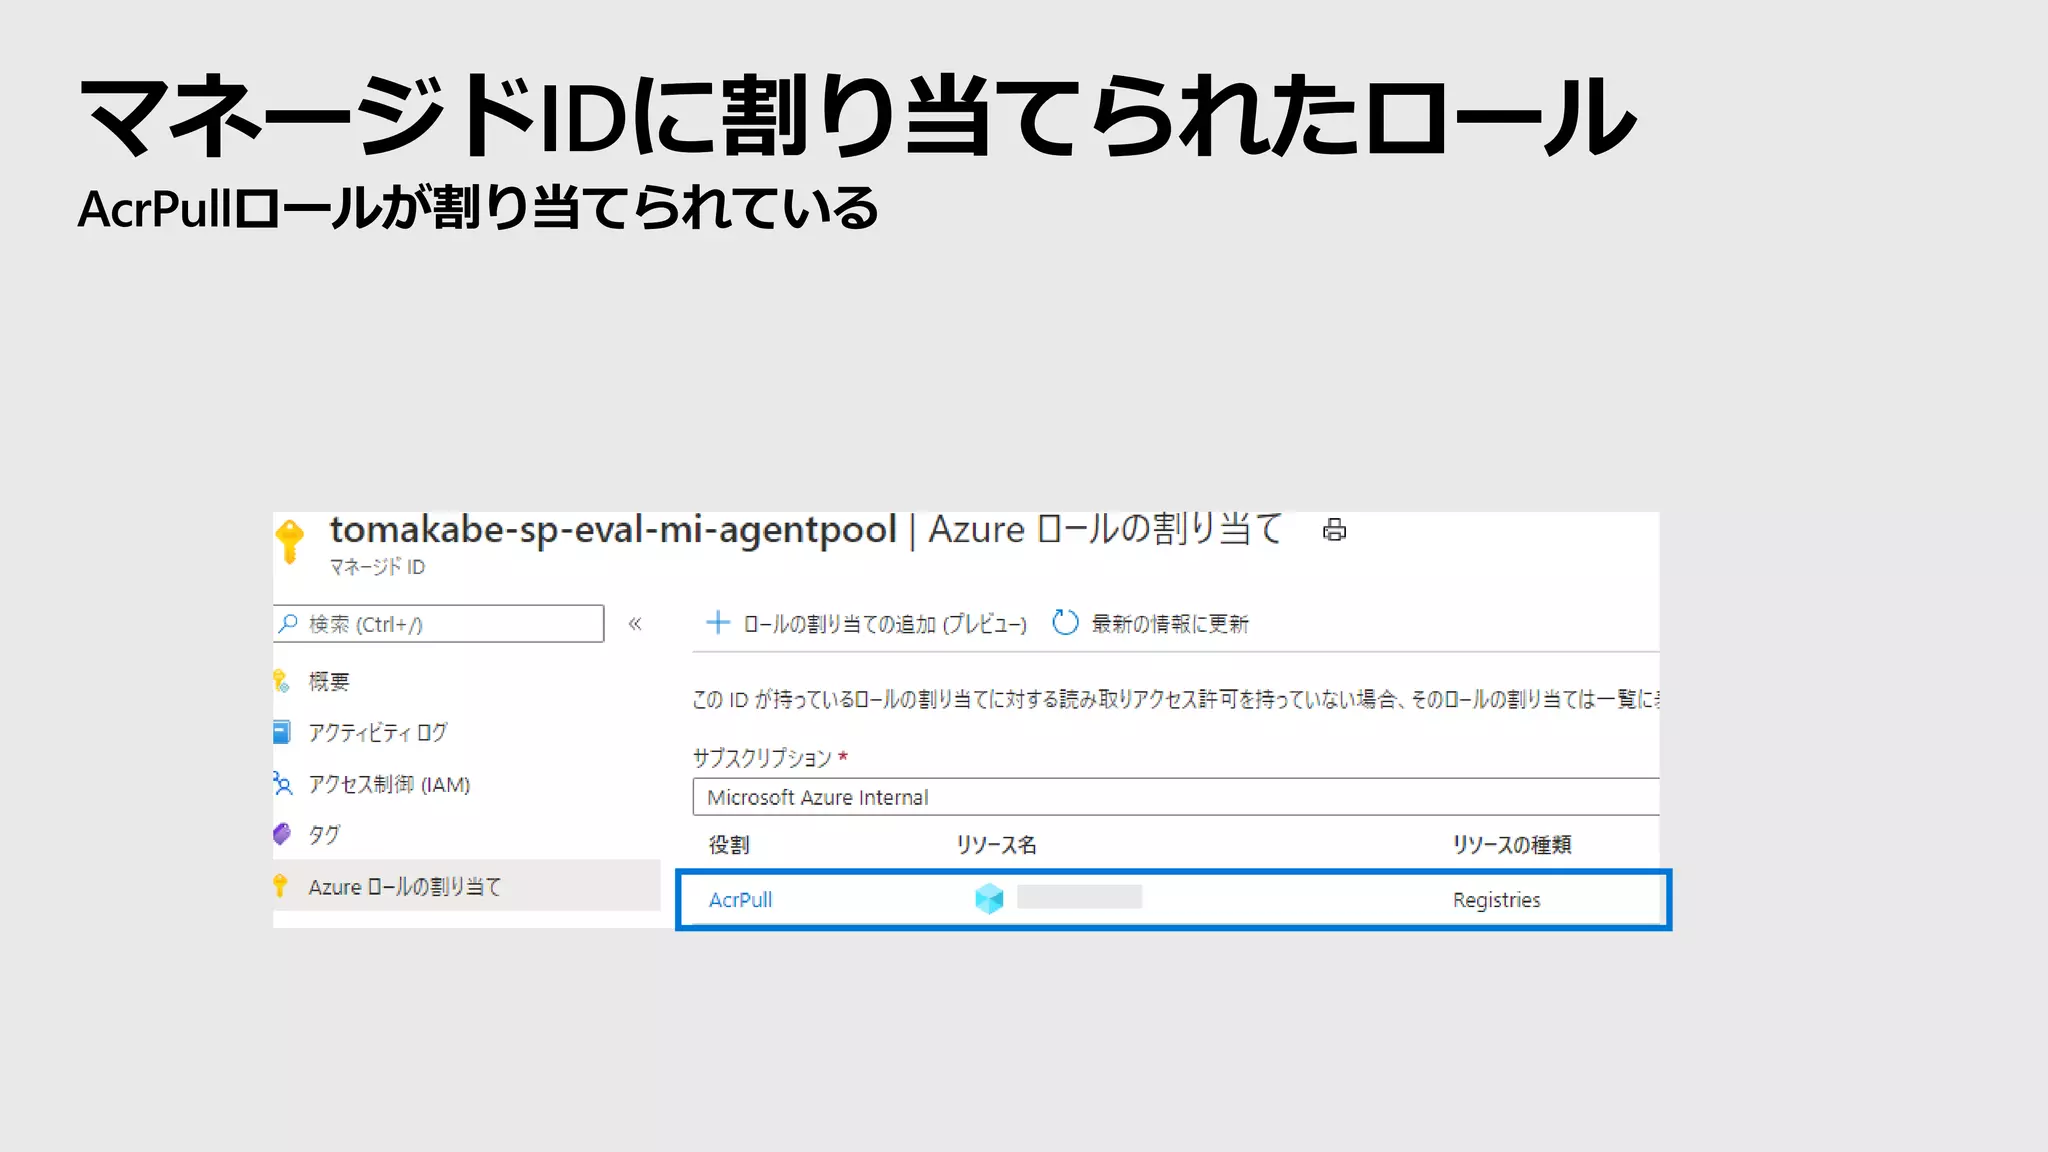
Task: Open the サブスクリプション dropdown Microsoft Azure Internal
Action: coord(1175,797)
